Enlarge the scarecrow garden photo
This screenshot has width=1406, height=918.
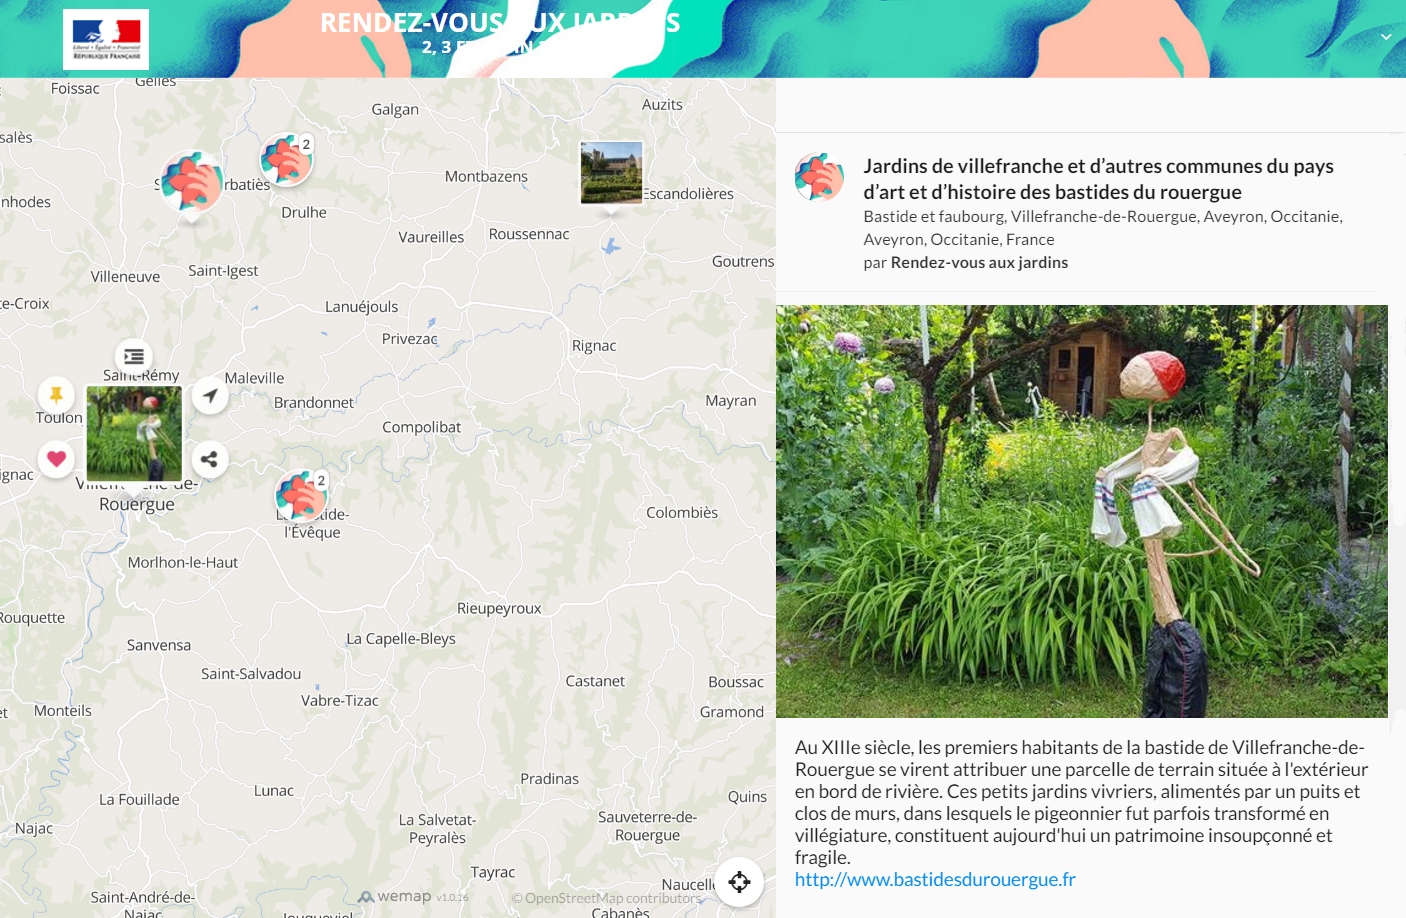click(x=1082, y=511)
